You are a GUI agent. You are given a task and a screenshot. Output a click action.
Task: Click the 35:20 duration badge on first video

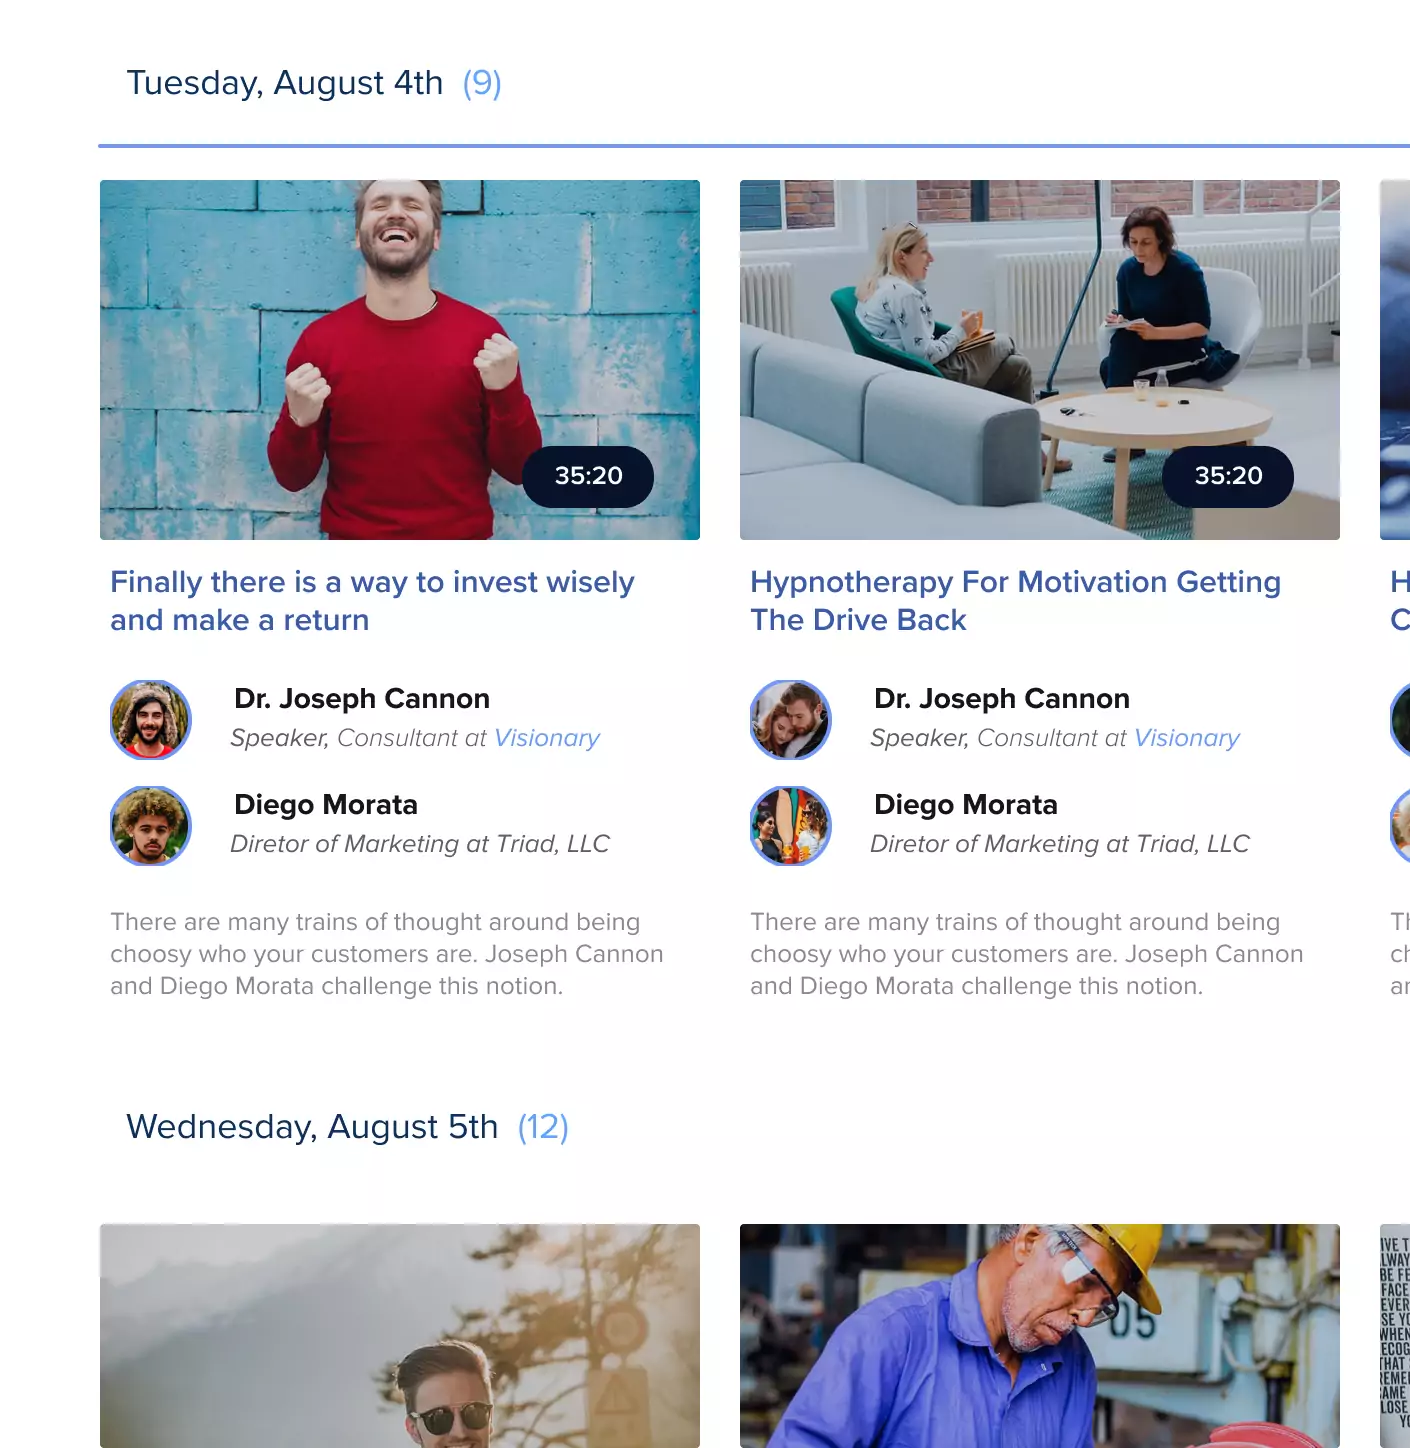click(x=588, y=476)
